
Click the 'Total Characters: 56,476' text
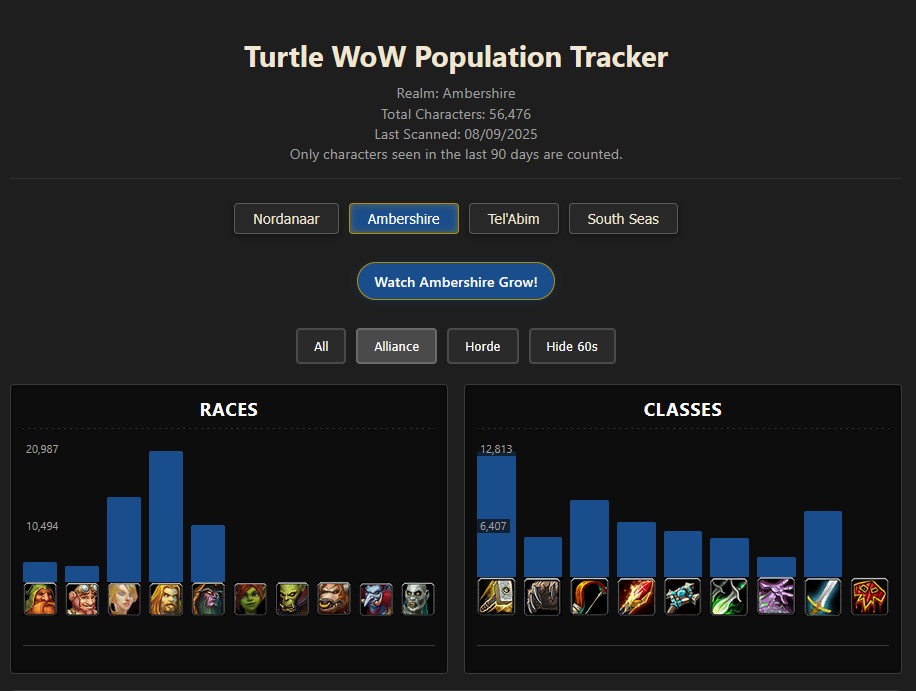[456, 114]
